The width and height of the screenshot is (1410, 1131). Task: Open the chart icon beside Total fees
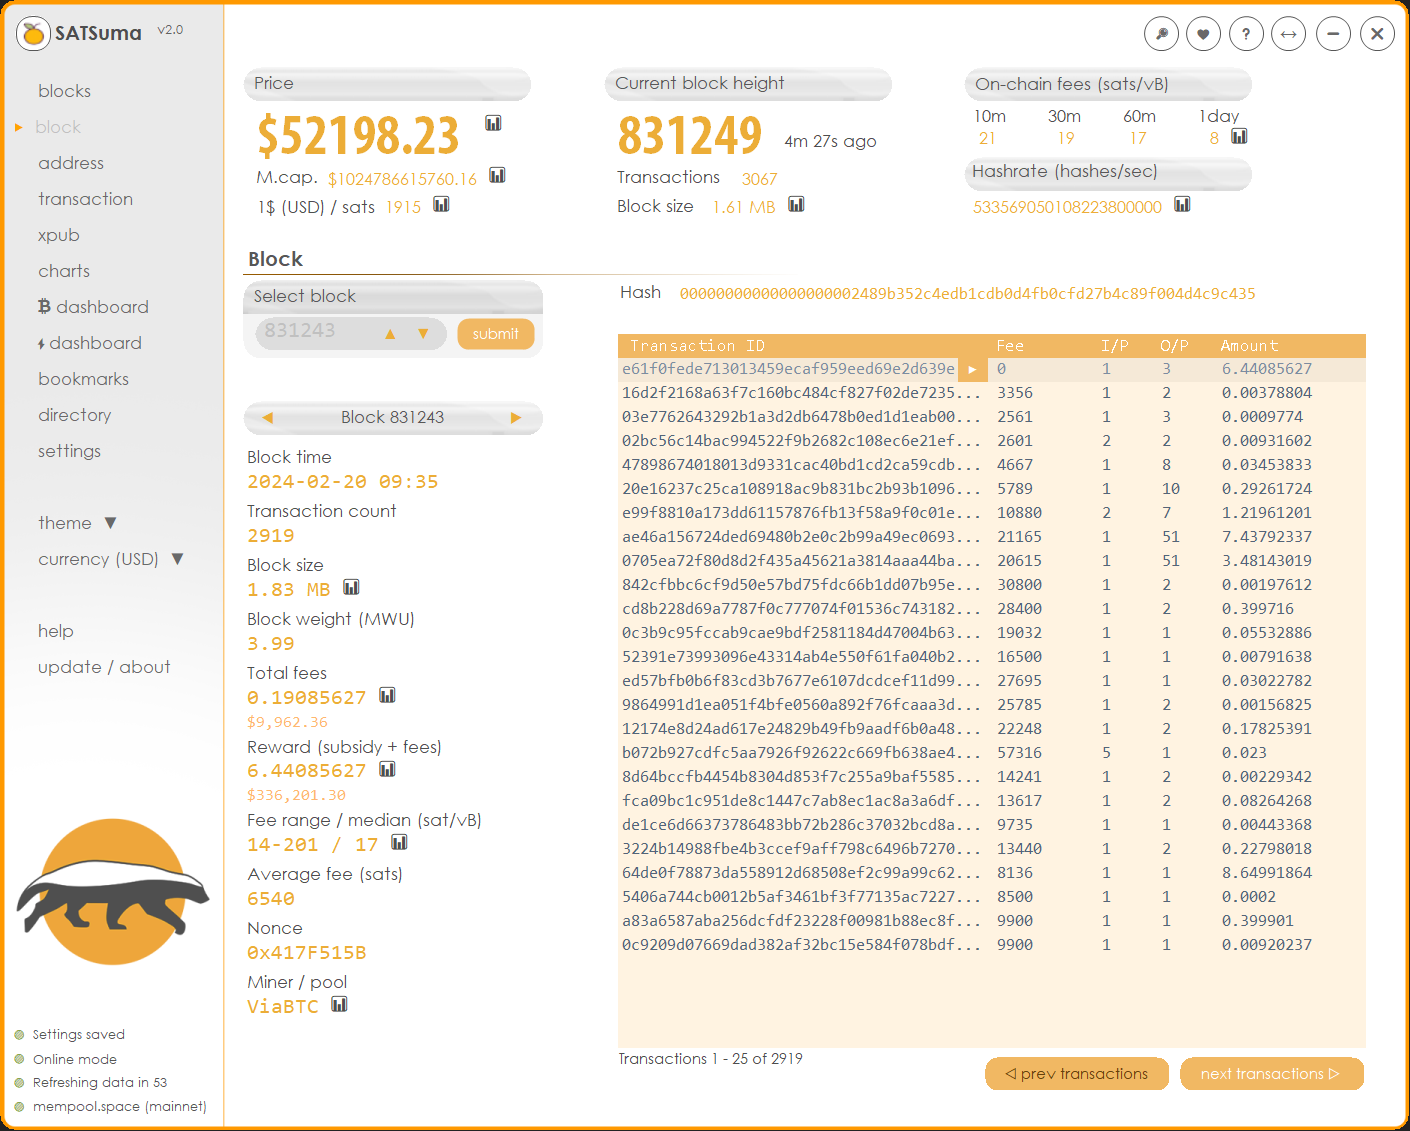coord(388,695)
